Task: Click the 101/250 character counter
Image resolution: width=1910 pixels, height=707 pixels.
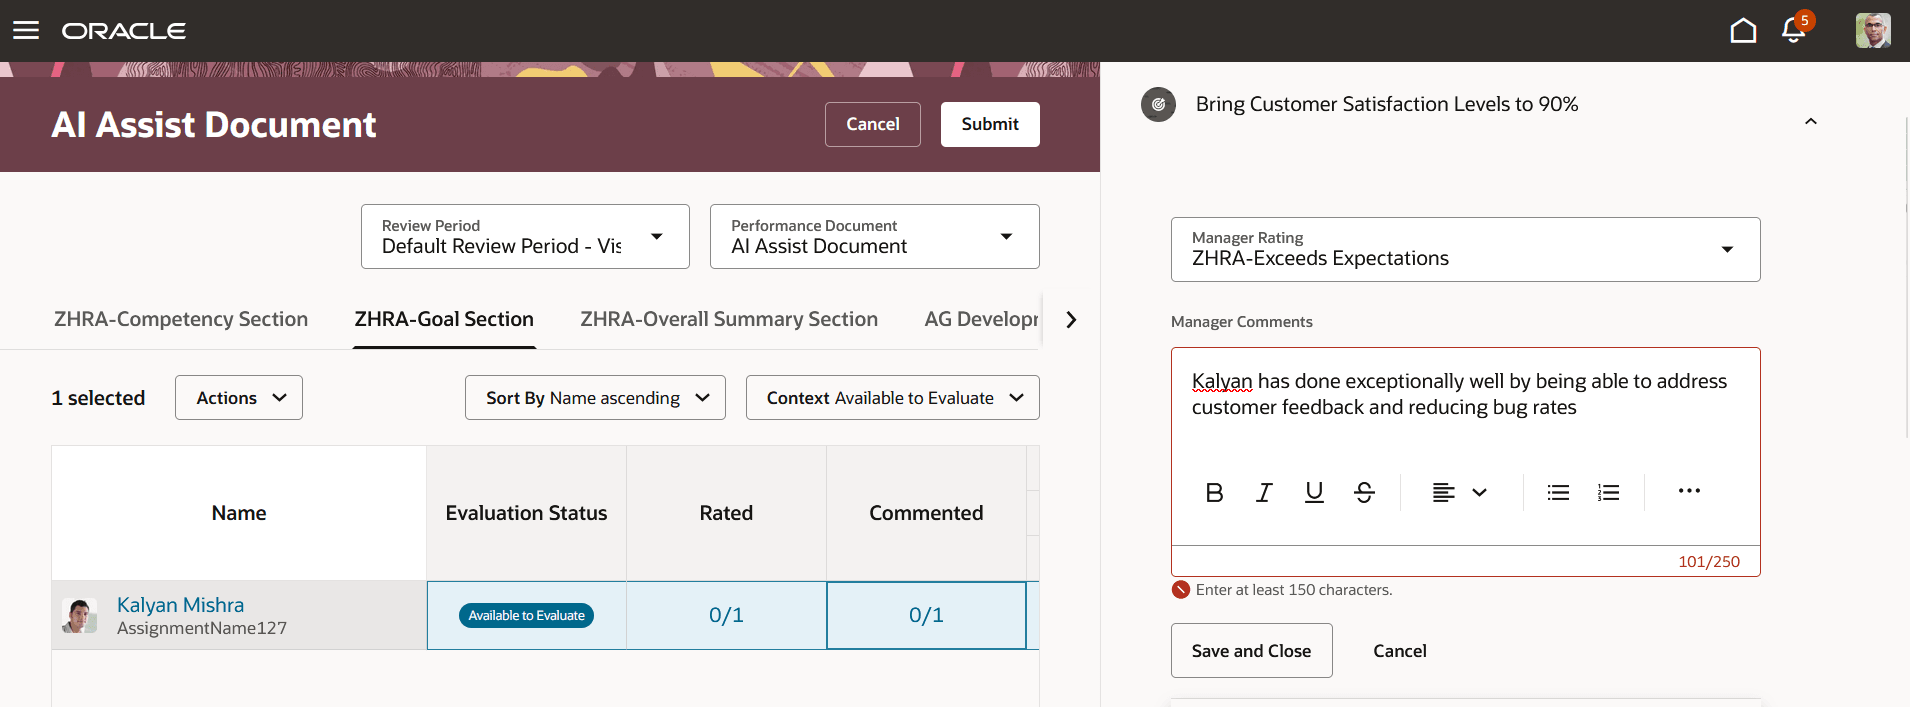Action: click(x=1709, y=561)
